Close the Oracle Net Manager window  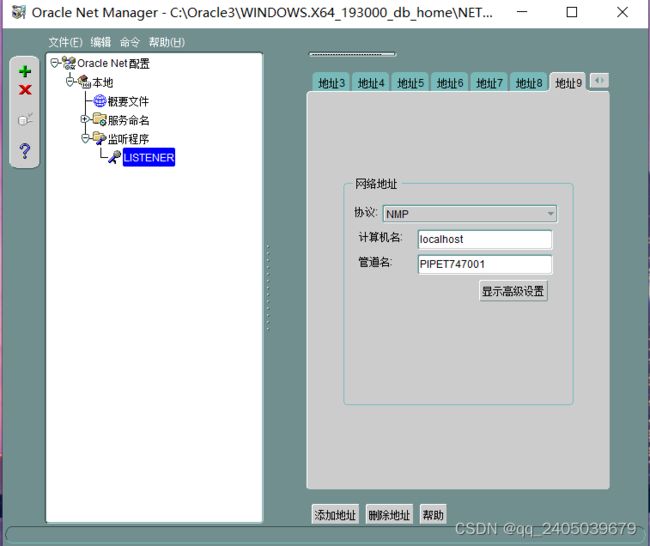coord(622,12)
